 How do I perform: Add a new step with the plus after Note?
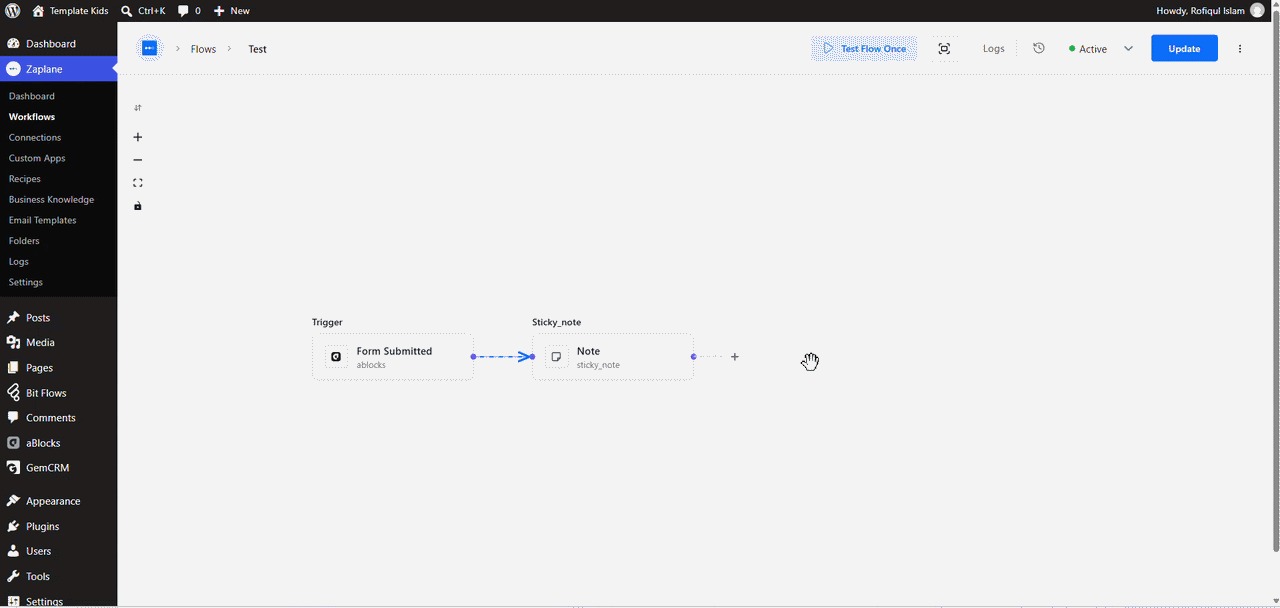[735, 357]
